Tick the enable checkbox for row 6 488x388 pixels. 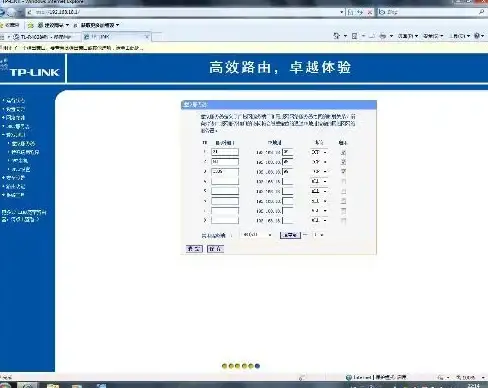point(343,201)
